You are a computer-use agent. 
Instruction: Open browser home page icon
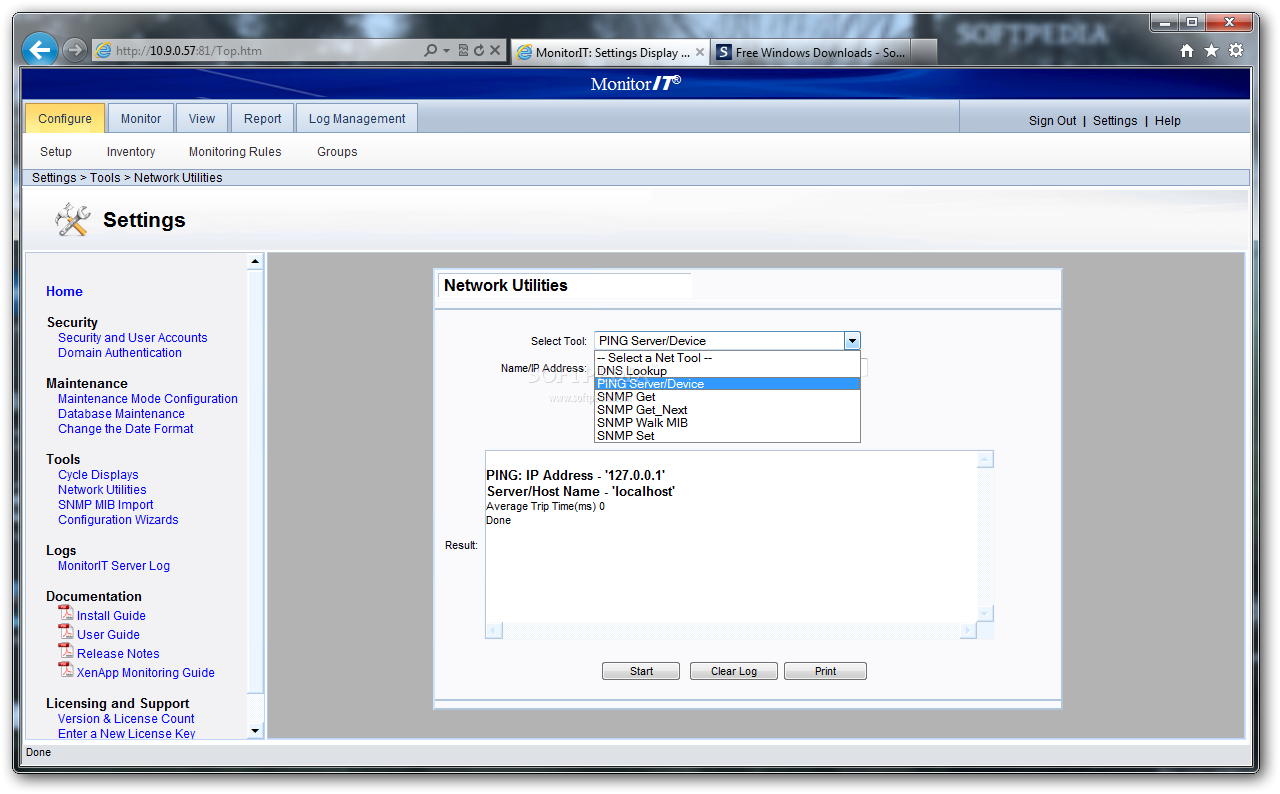tap(1187, 51)
